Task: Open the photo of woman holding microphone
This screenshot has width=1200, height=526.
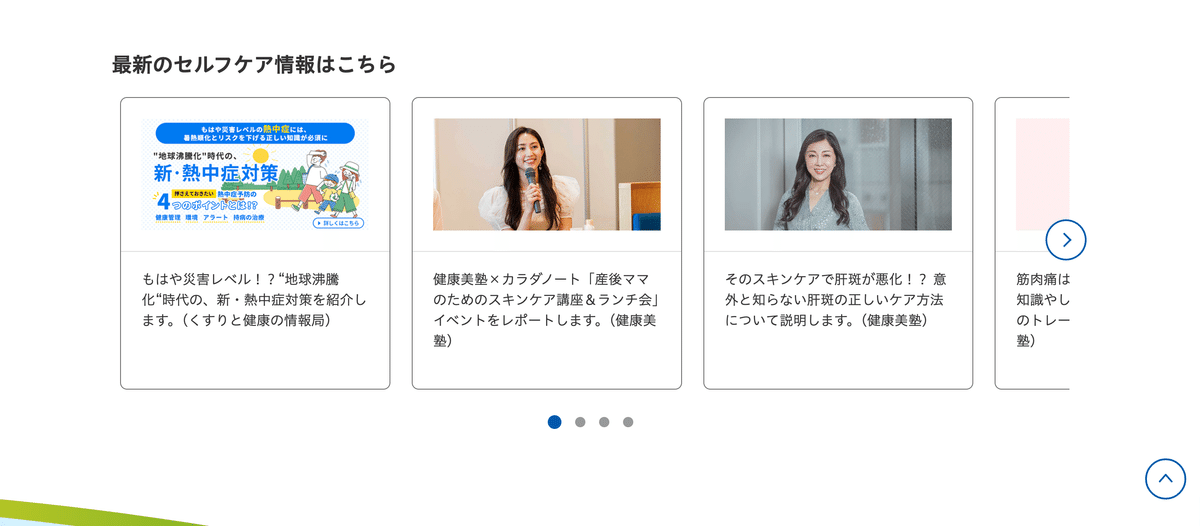Action: point(547,175)
